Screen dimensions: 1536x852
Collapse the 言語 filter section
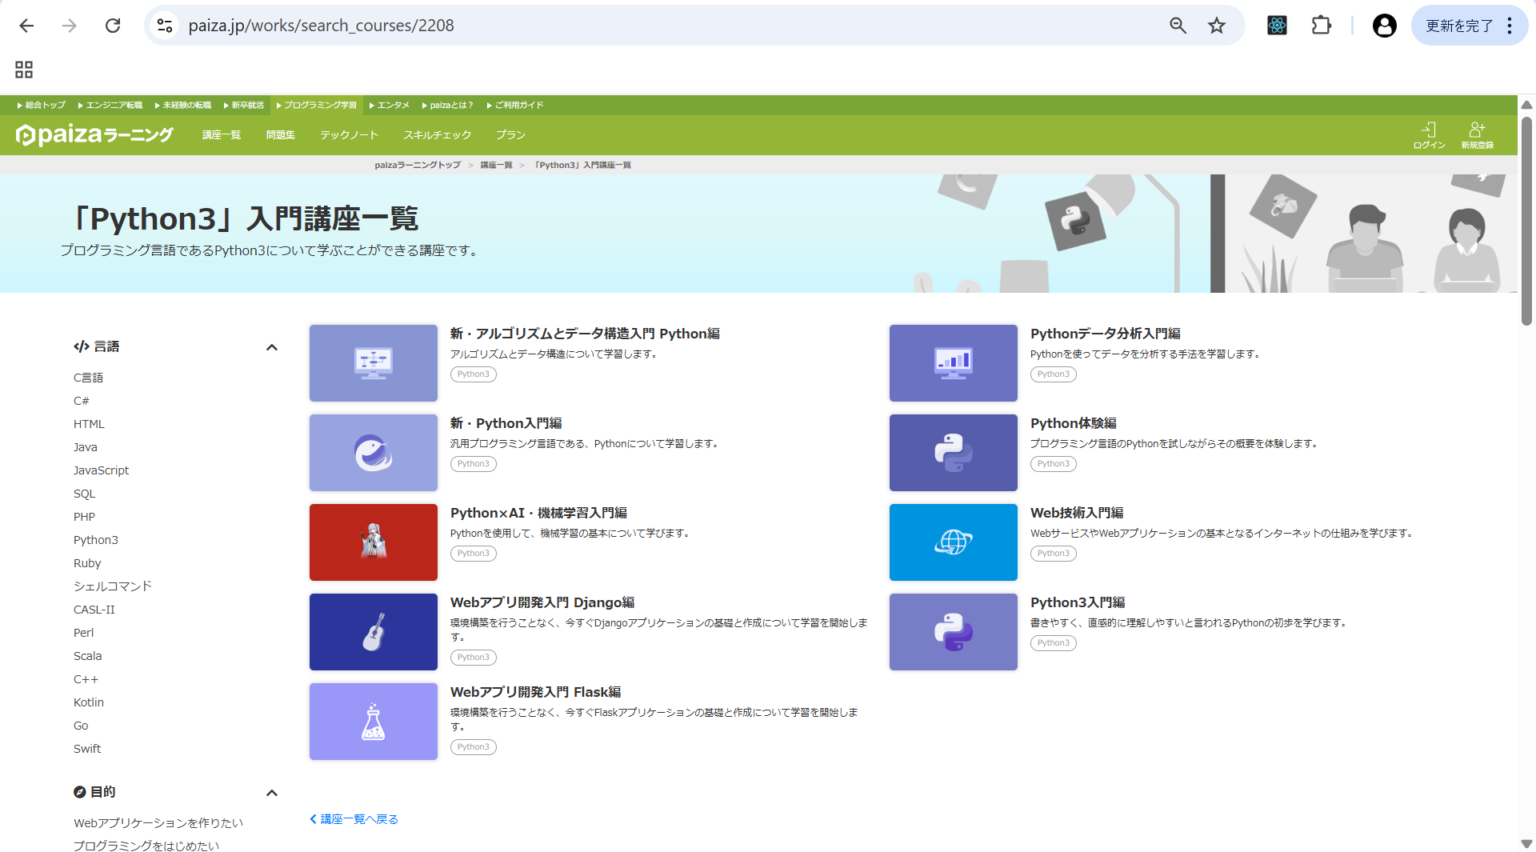tap(271, 347)
